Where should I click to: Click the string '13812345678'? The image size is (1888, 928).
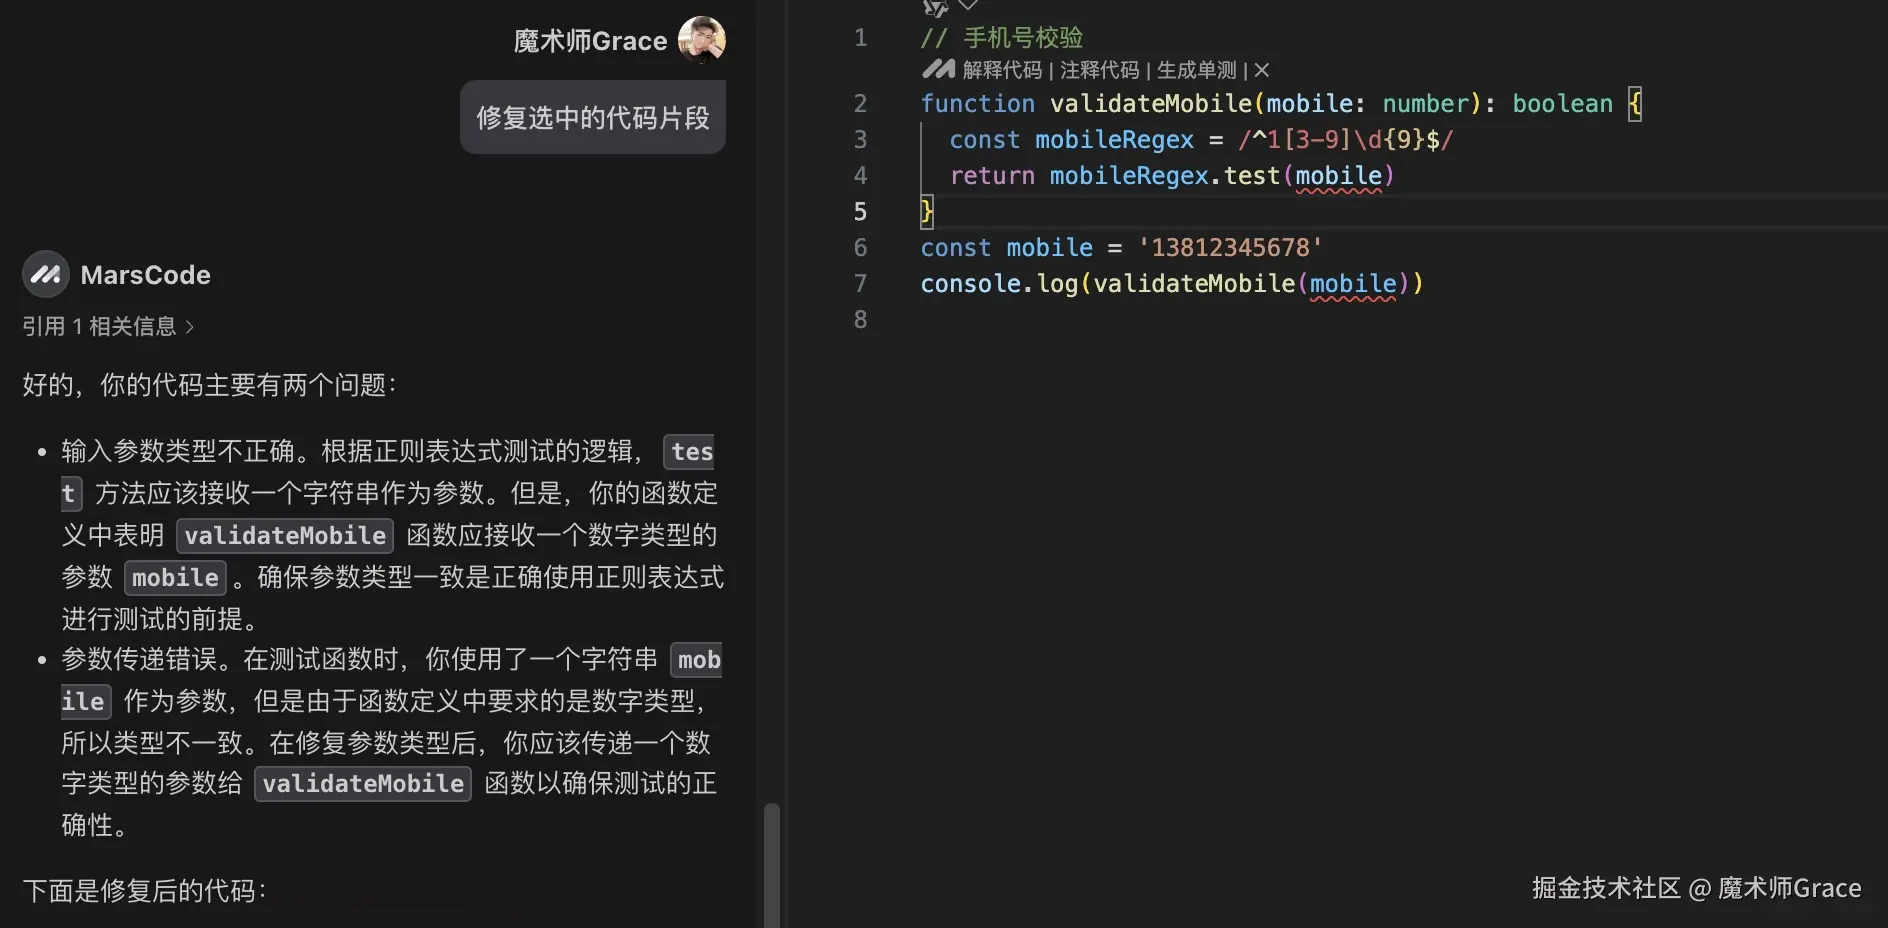[x=1231, y=248]
